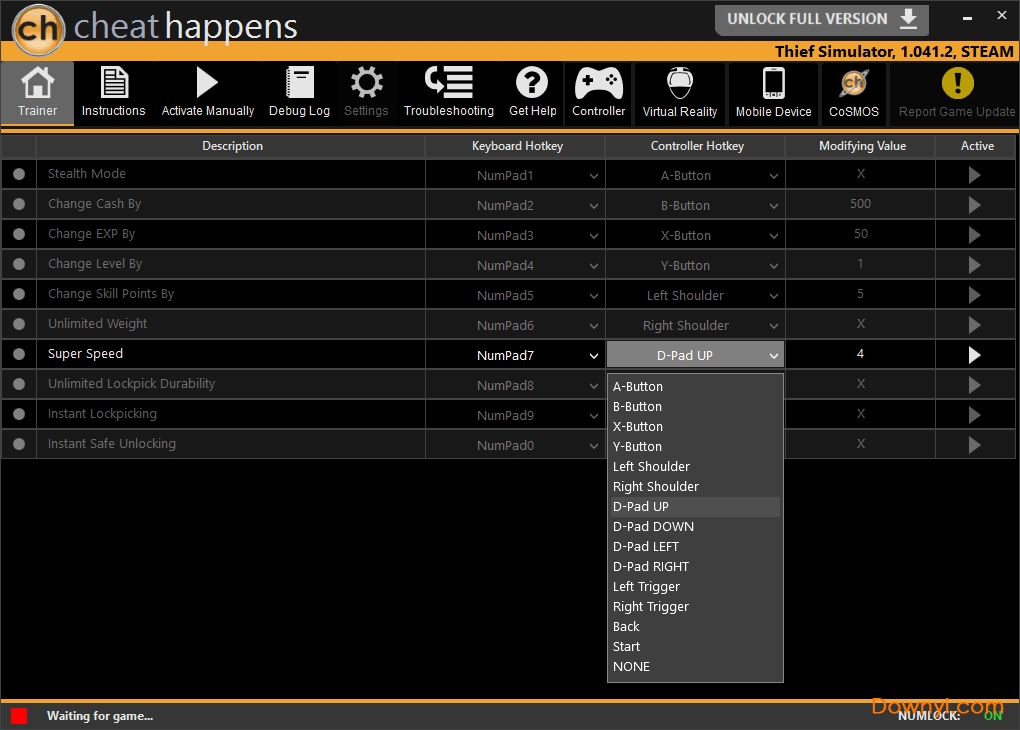1020x730 pixels.
Task: Edit the Super Speed modifying value field
Action: click(x=860, y=354)
